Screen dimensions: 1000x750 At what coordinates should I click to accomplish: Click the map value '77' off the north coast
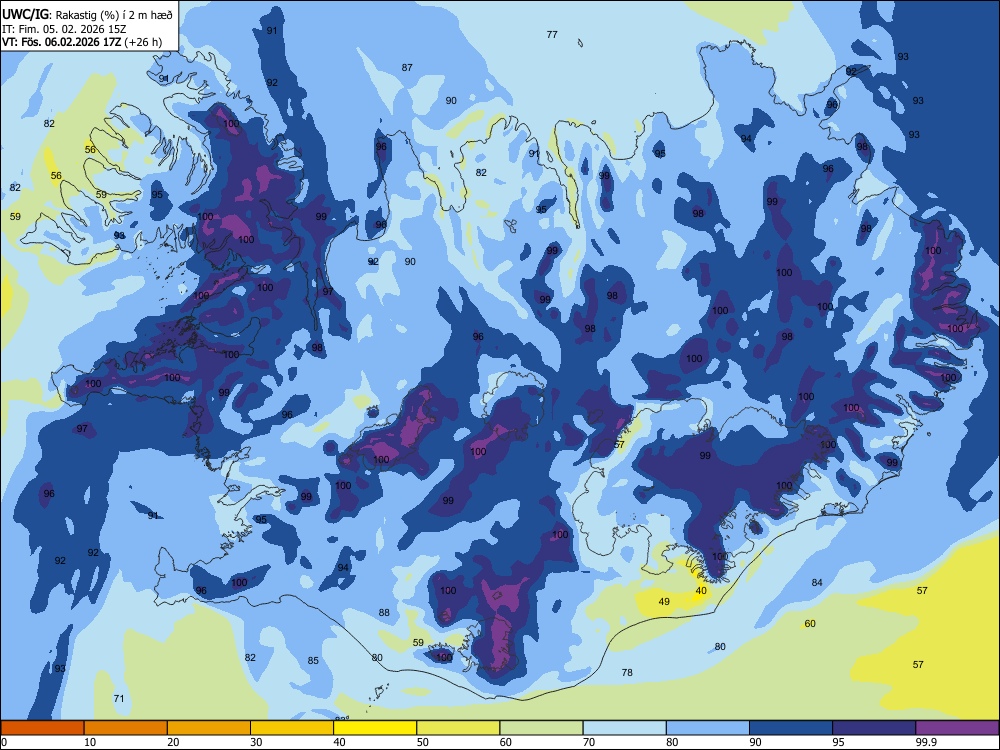tap(552, 34)
